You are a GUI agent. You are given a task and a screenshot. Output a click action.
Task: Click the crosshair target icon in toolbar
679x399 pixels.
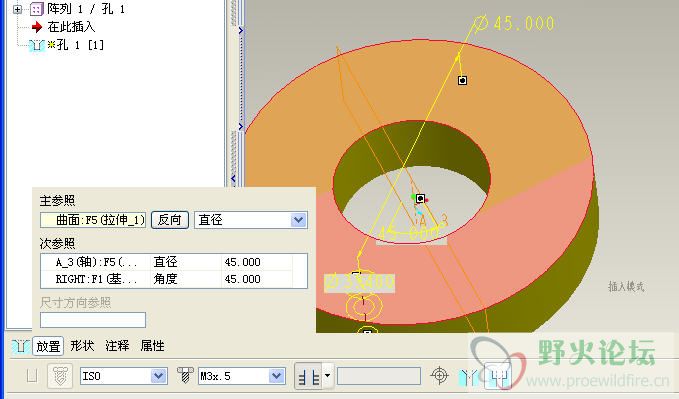coord(439,375)
